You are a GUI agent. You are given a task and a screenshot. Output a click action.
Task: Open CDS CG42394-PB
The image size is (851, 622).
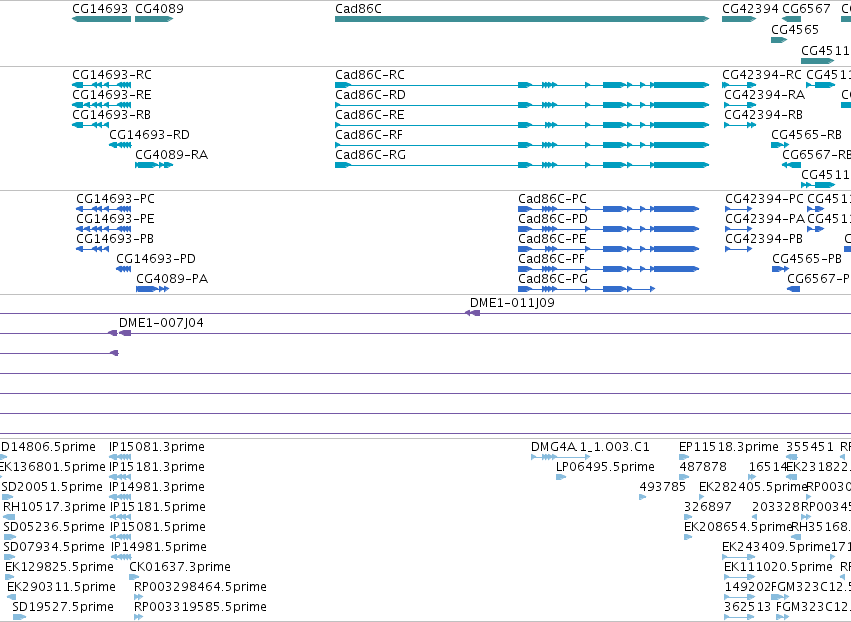(764, 239)
